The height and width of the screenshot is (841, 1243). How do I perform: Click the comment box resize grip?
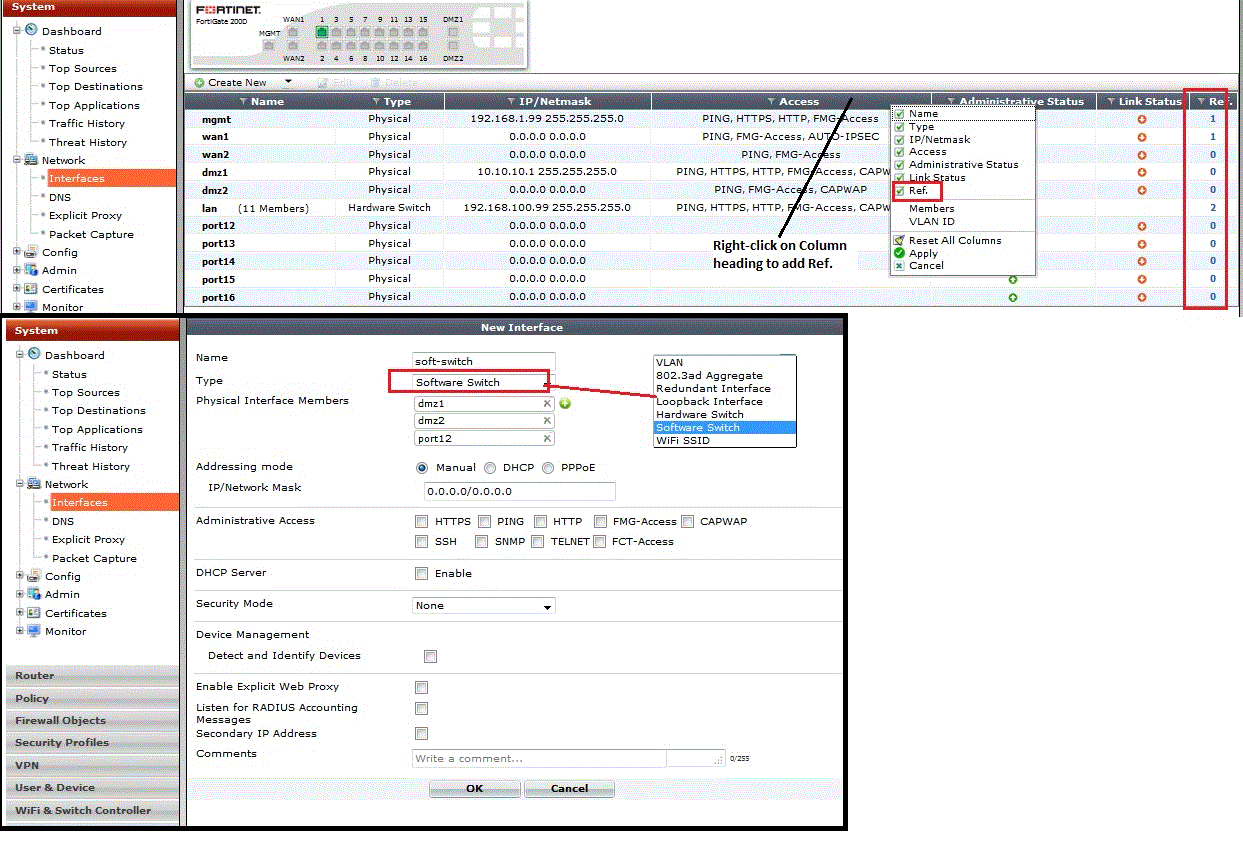(718, 761)
